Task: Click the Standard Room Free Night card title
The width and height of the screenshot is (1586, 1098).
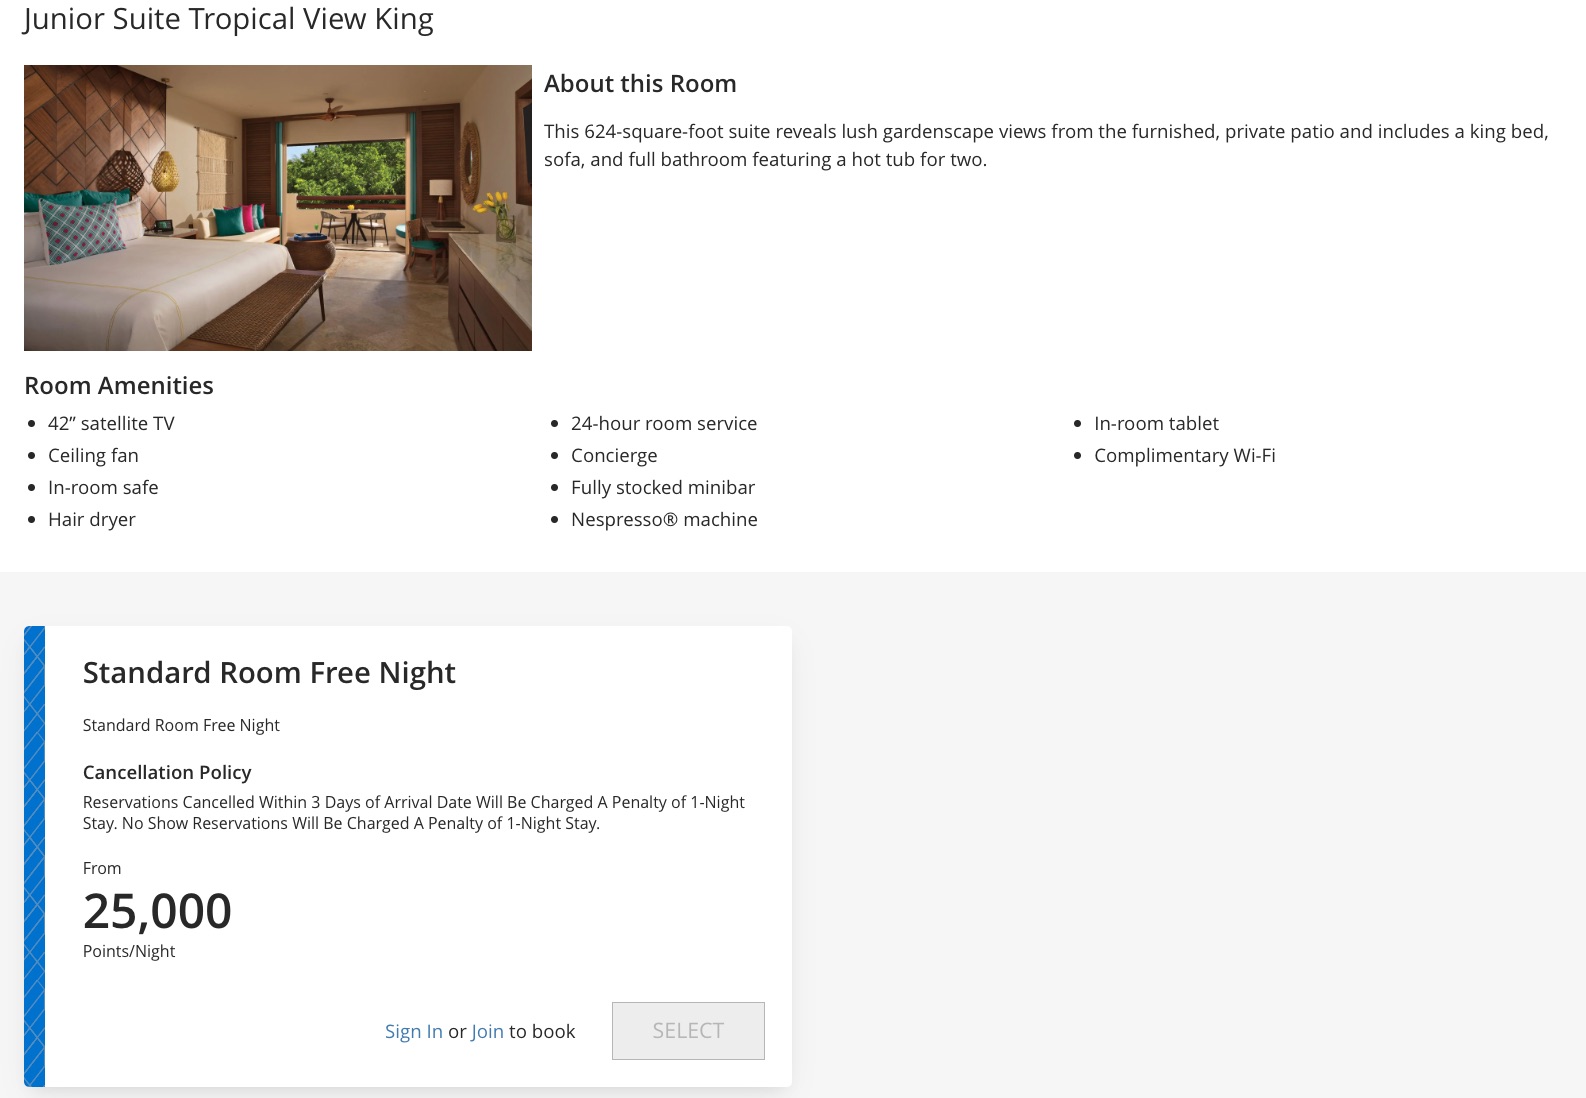Action: point(269,673)
